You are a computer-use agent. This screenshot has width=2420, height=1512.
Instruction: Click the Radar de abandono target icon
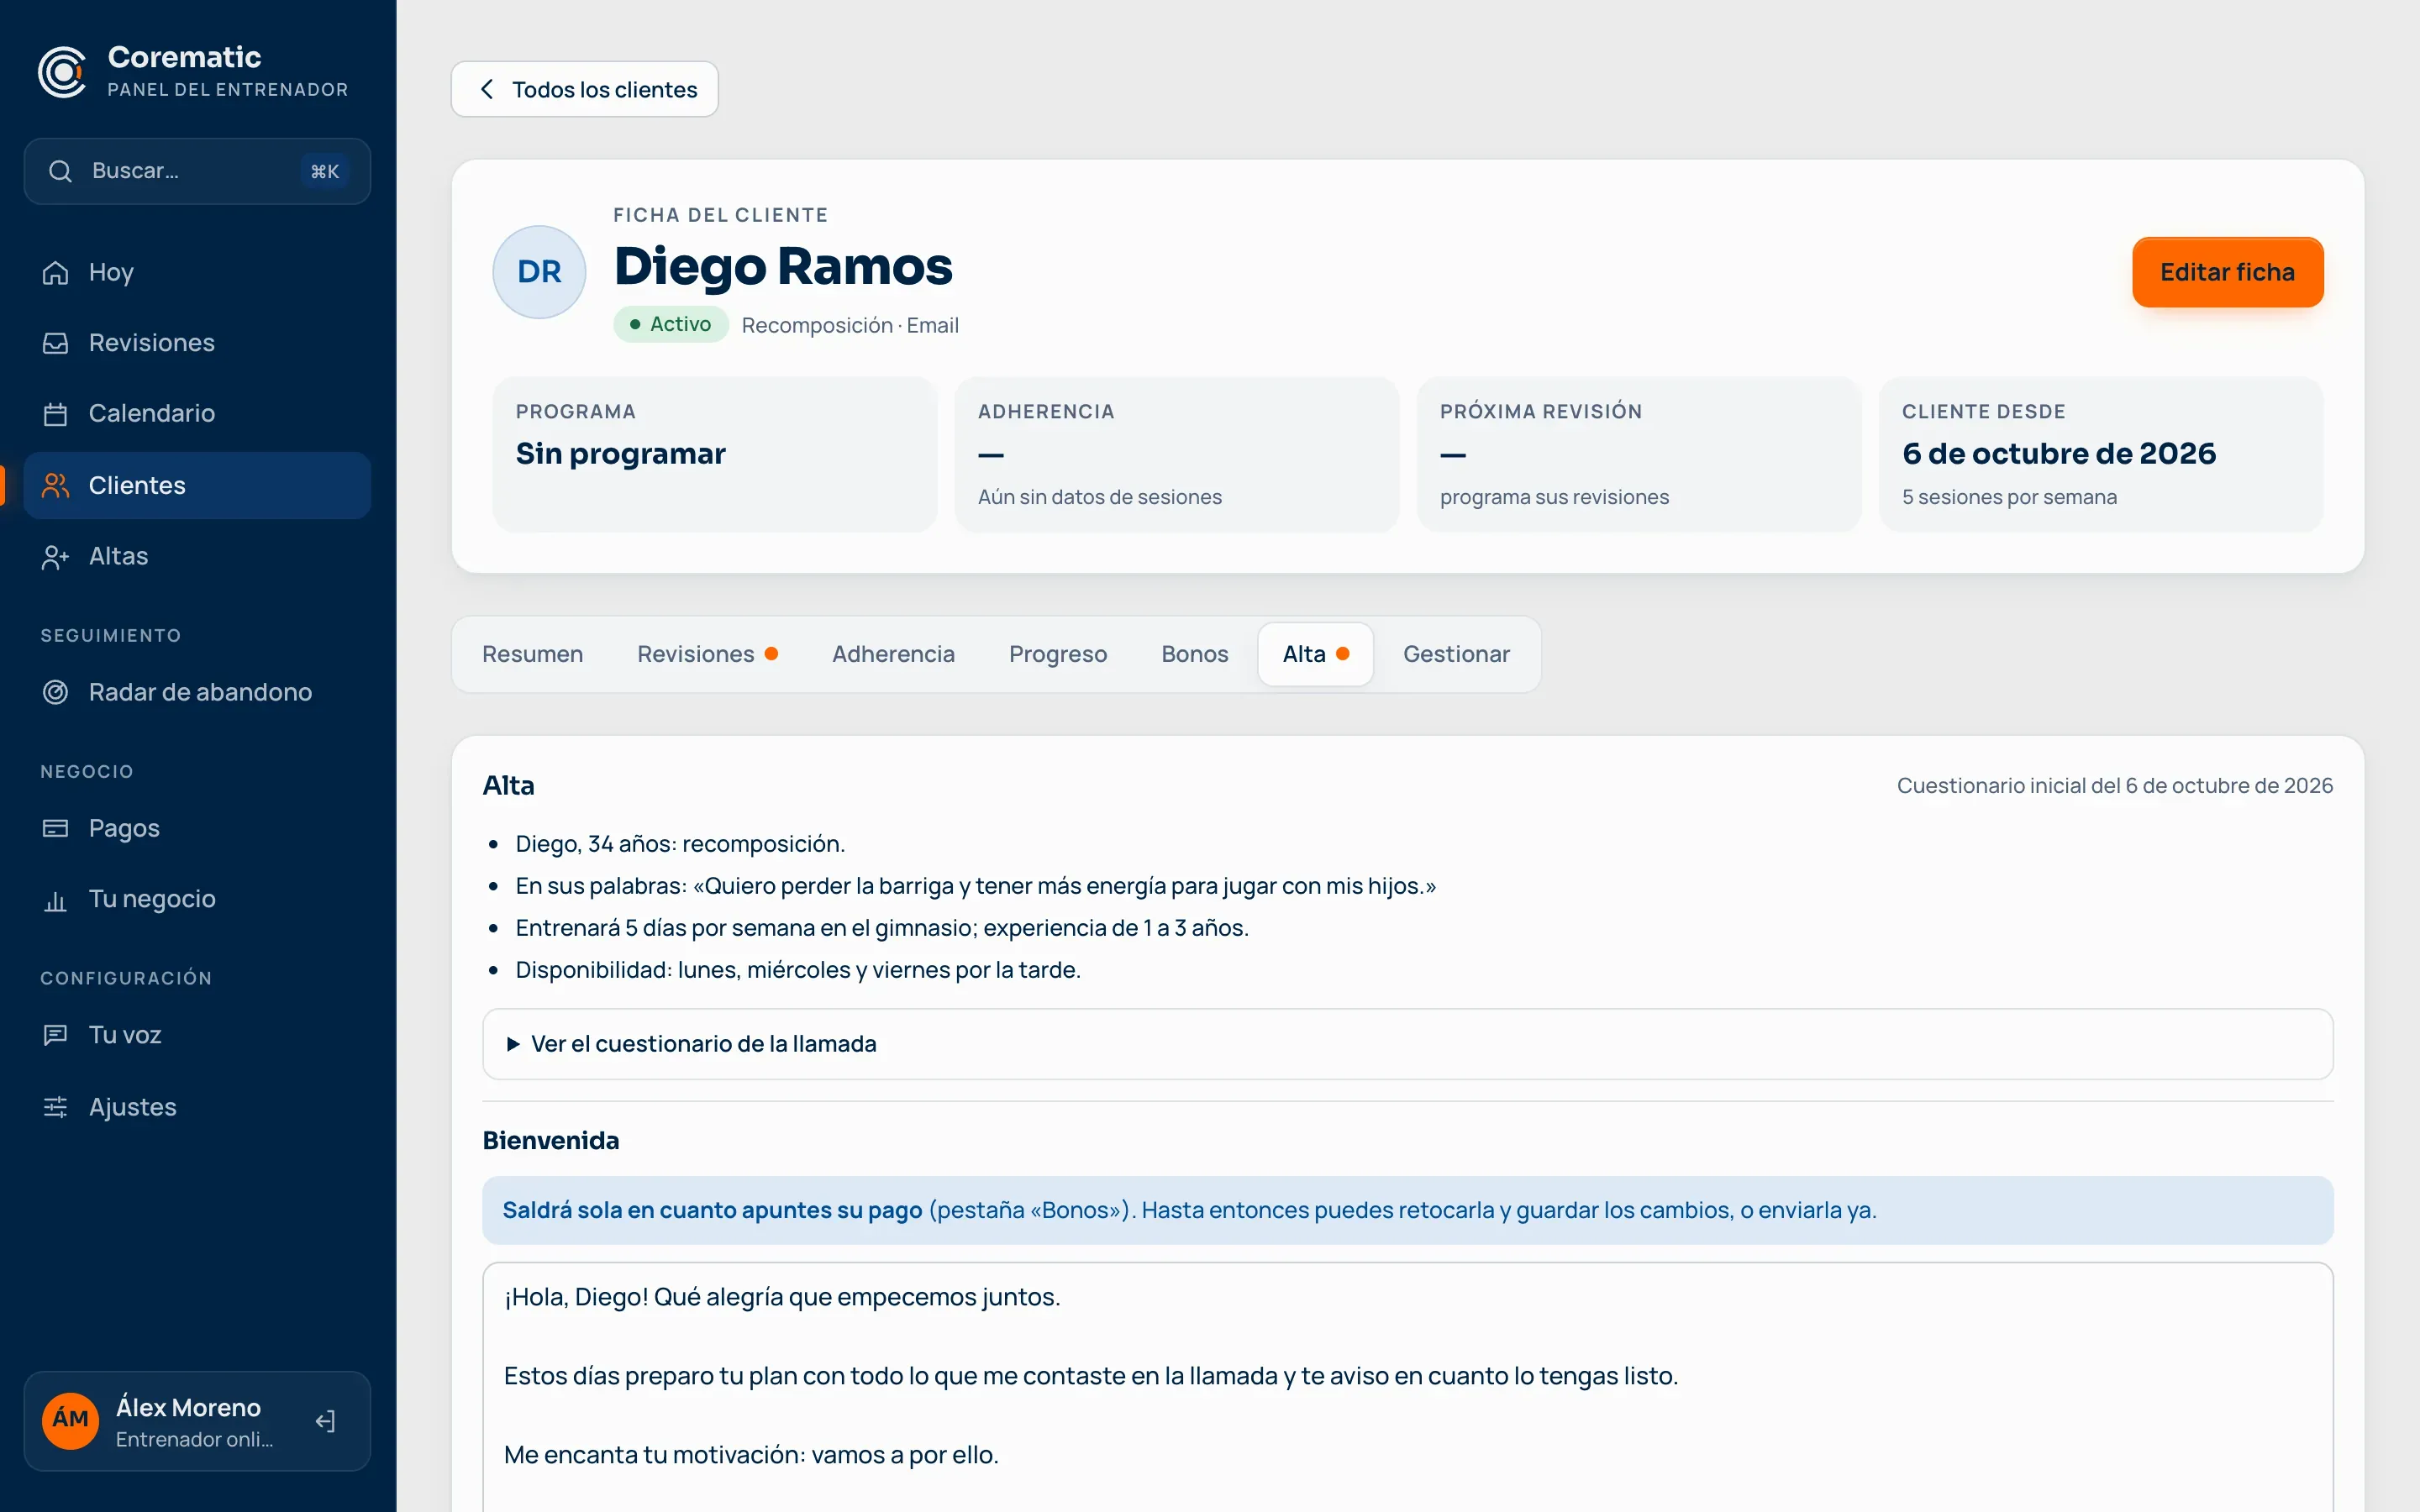click(55, 692)
